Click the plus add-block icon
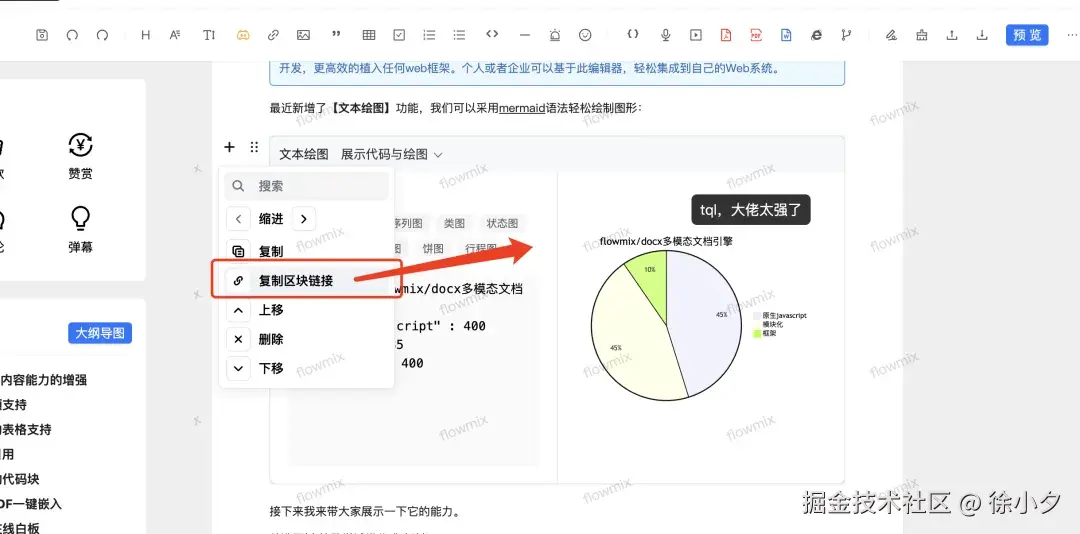 point(229,147)
